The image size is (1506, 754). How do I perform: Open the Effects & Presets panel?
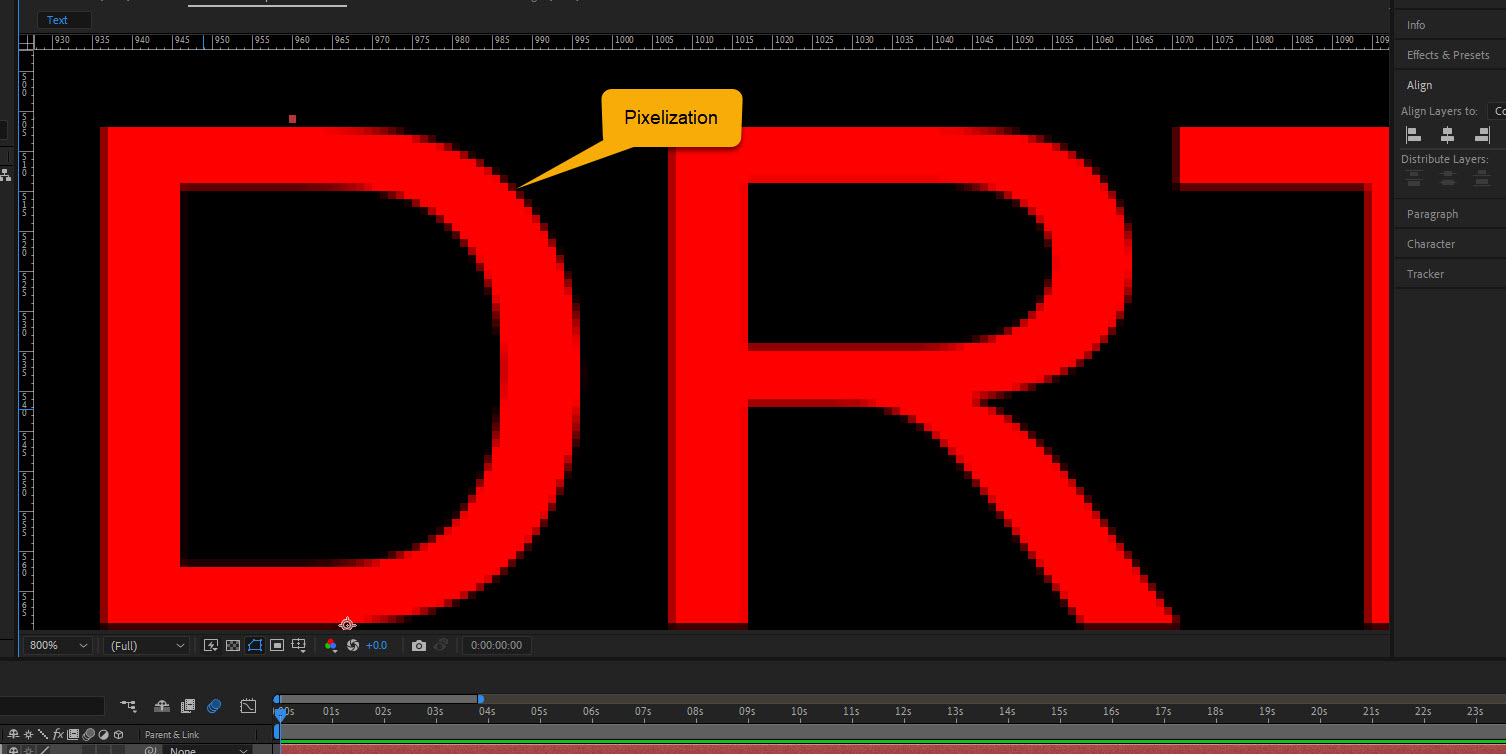(1447, 54)
